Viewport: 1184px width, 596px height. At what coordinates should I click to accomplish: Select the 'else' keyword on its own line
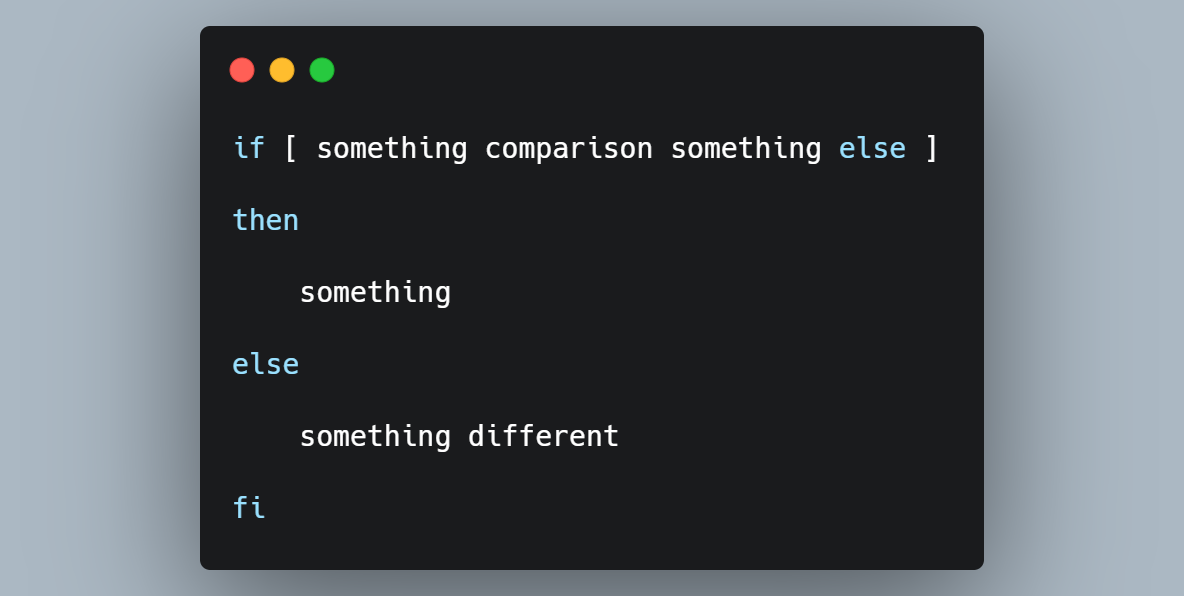click(265, 364)
